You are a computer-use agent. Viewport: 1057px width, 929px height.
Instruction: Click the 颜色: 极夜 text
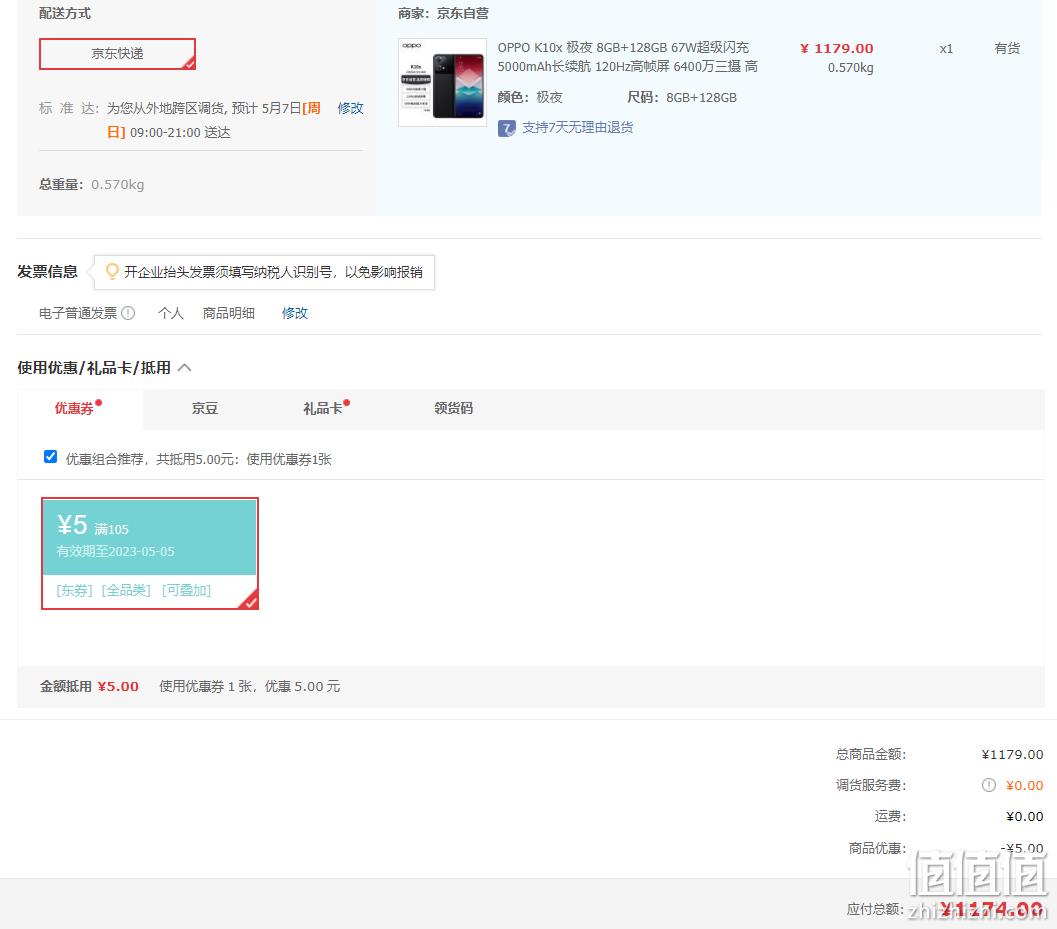(530, 98)
